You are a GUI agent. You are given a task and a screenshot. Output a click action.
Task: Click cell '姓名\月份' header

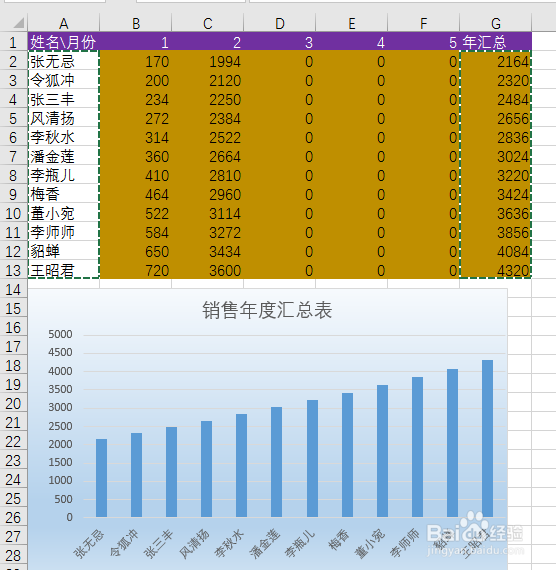pos(64,42)
